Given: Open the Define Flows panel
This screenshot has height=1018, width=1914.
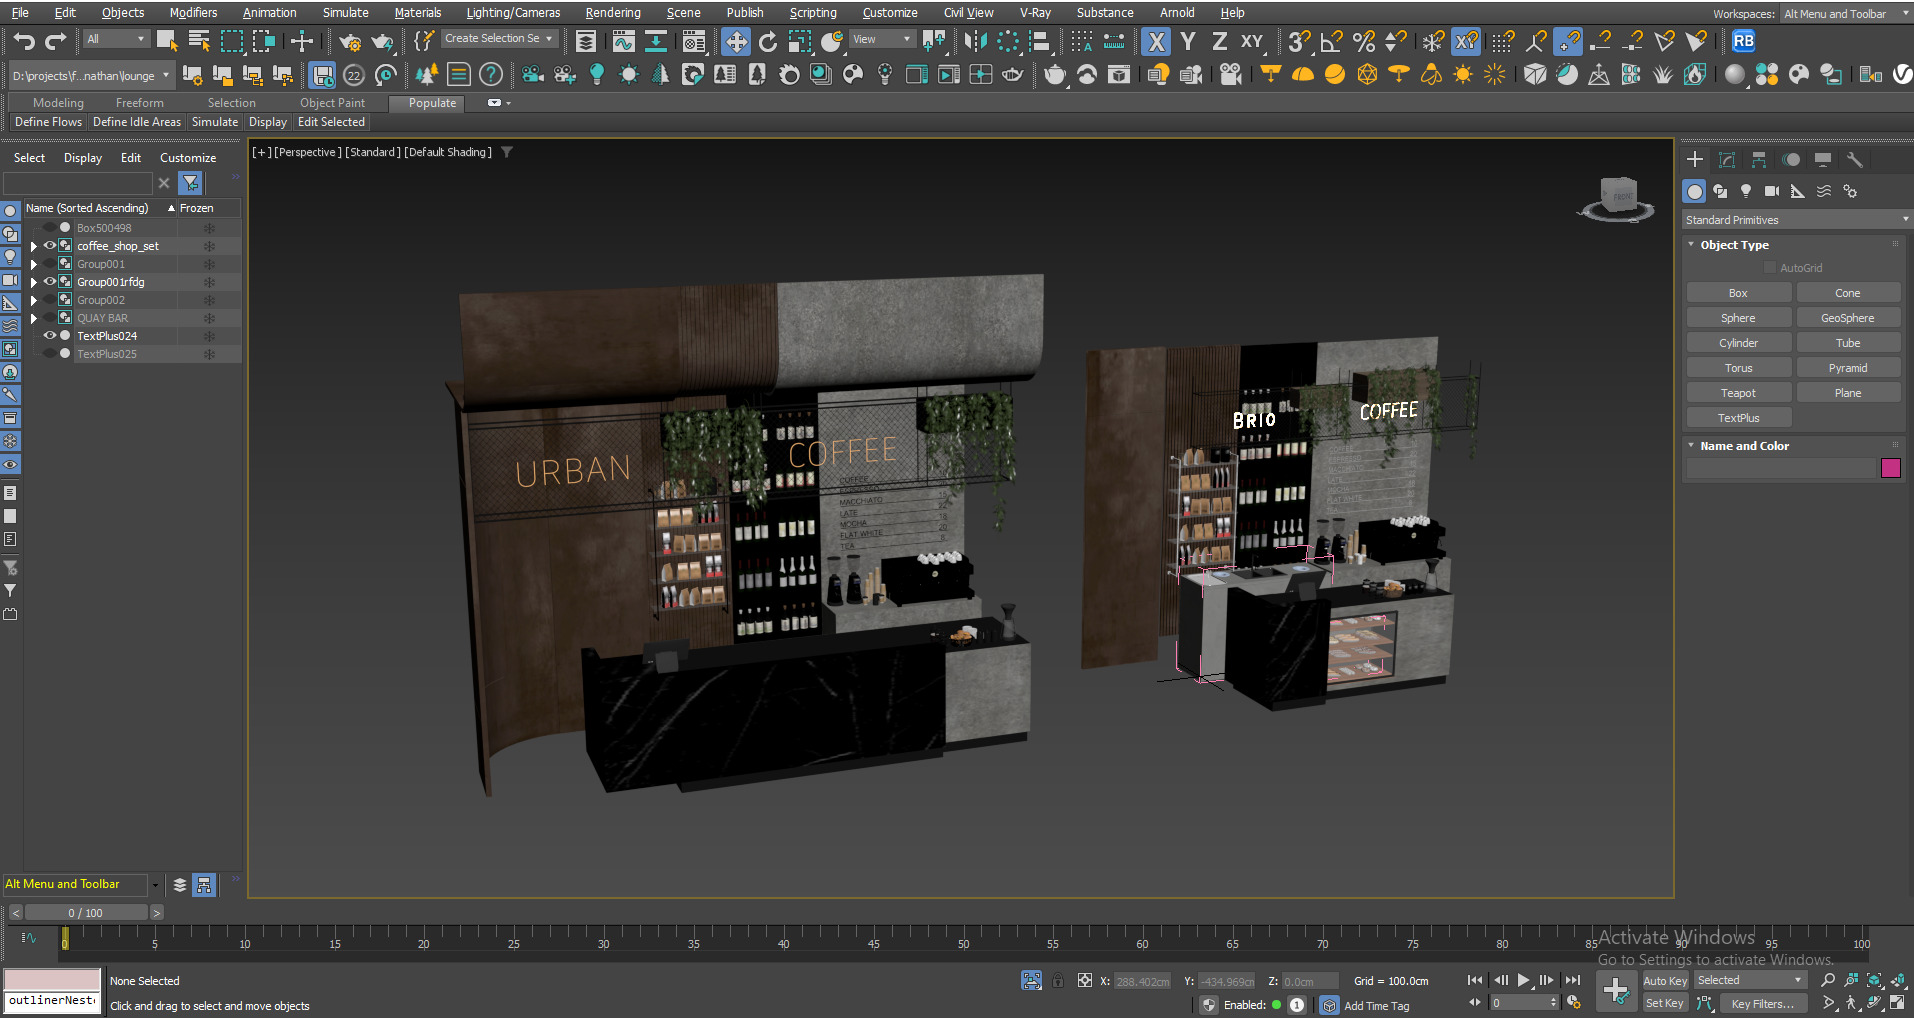Looking at the screenshot, I should click(x=48, y=122).
